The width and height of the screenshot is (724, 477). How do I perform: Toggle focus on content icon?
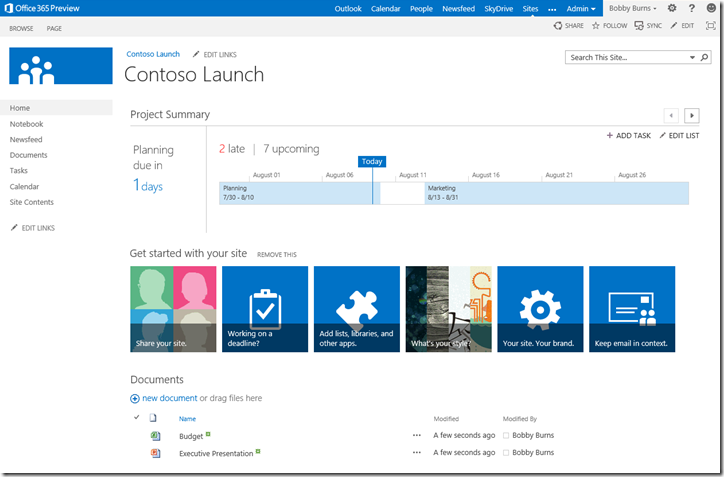711,26
